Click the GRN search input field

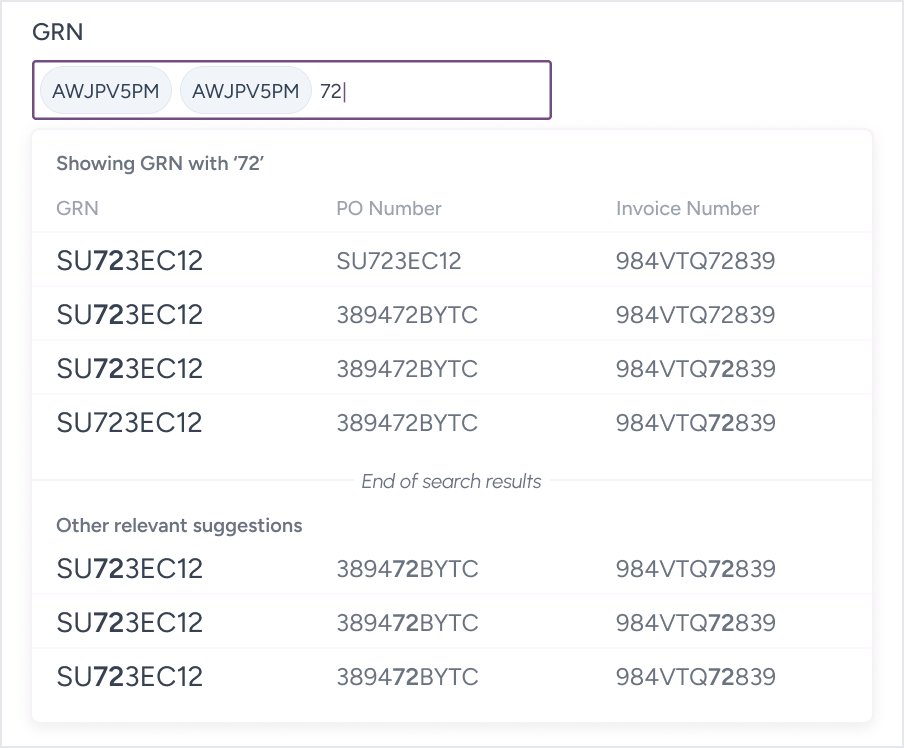pyautogui.click(x=440, y=91)
